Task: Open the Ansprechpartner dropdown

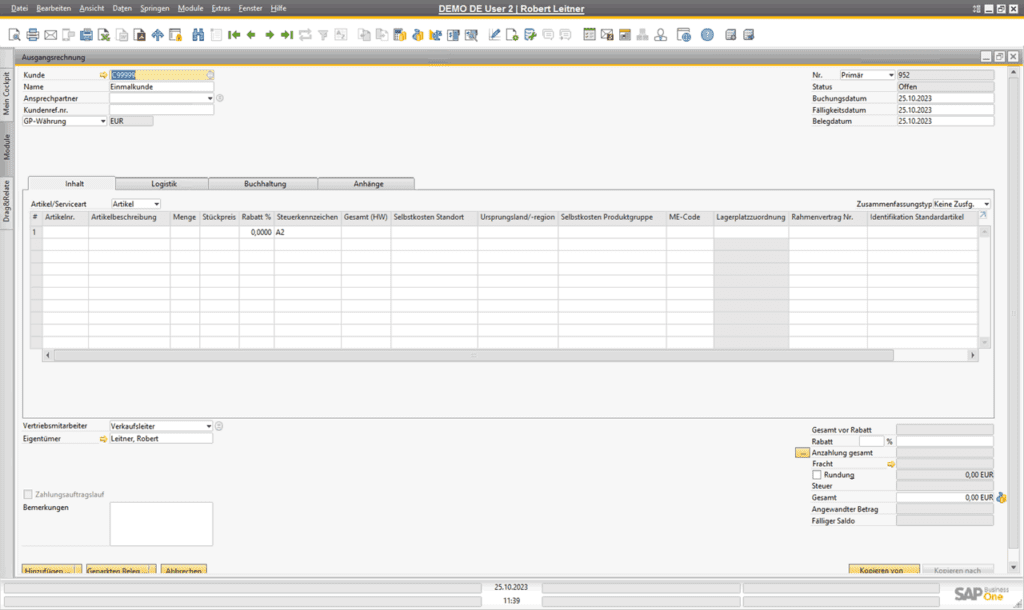Action: click(210, 99)
